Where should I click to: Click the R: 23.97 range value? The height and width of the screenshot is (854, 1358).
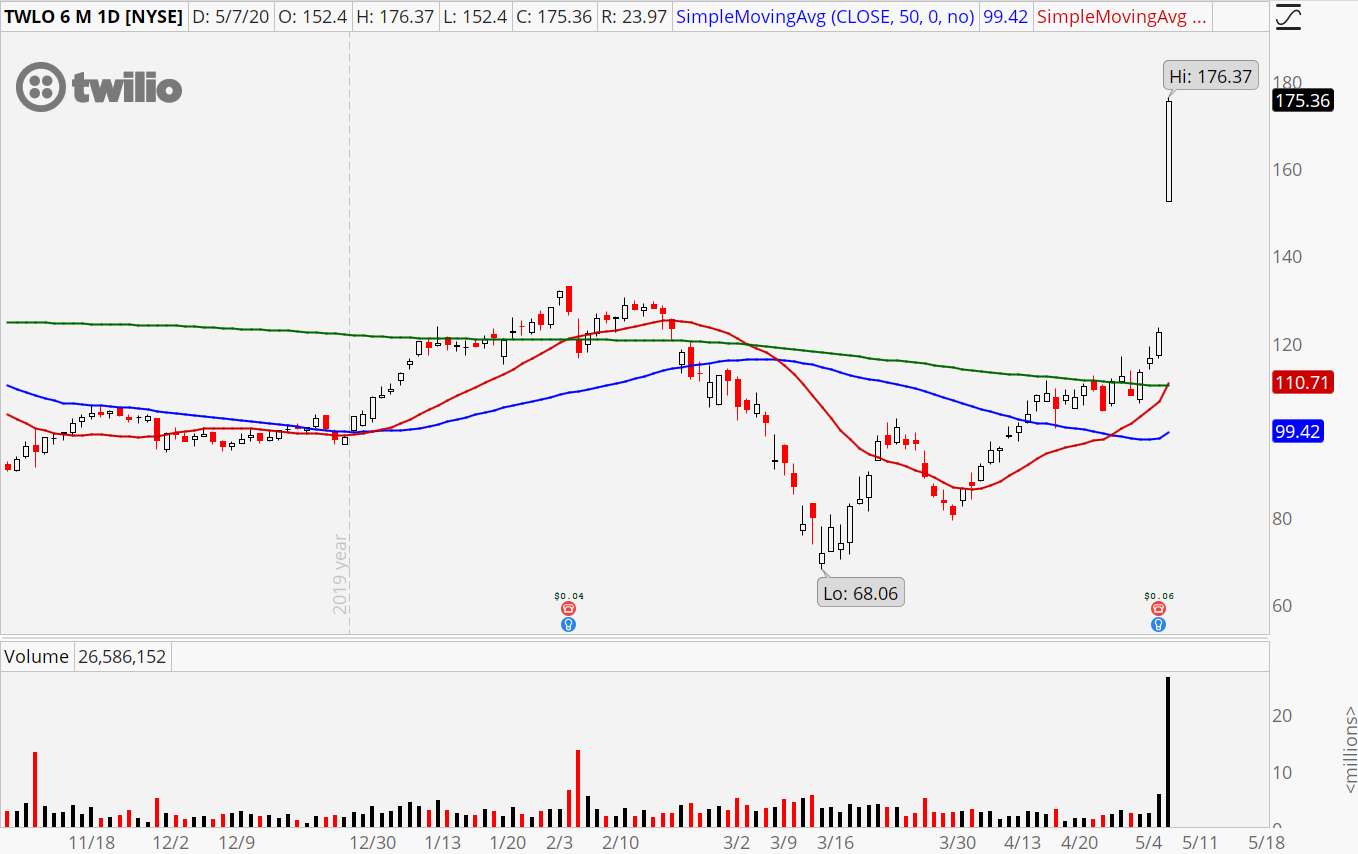coord(633,17)
